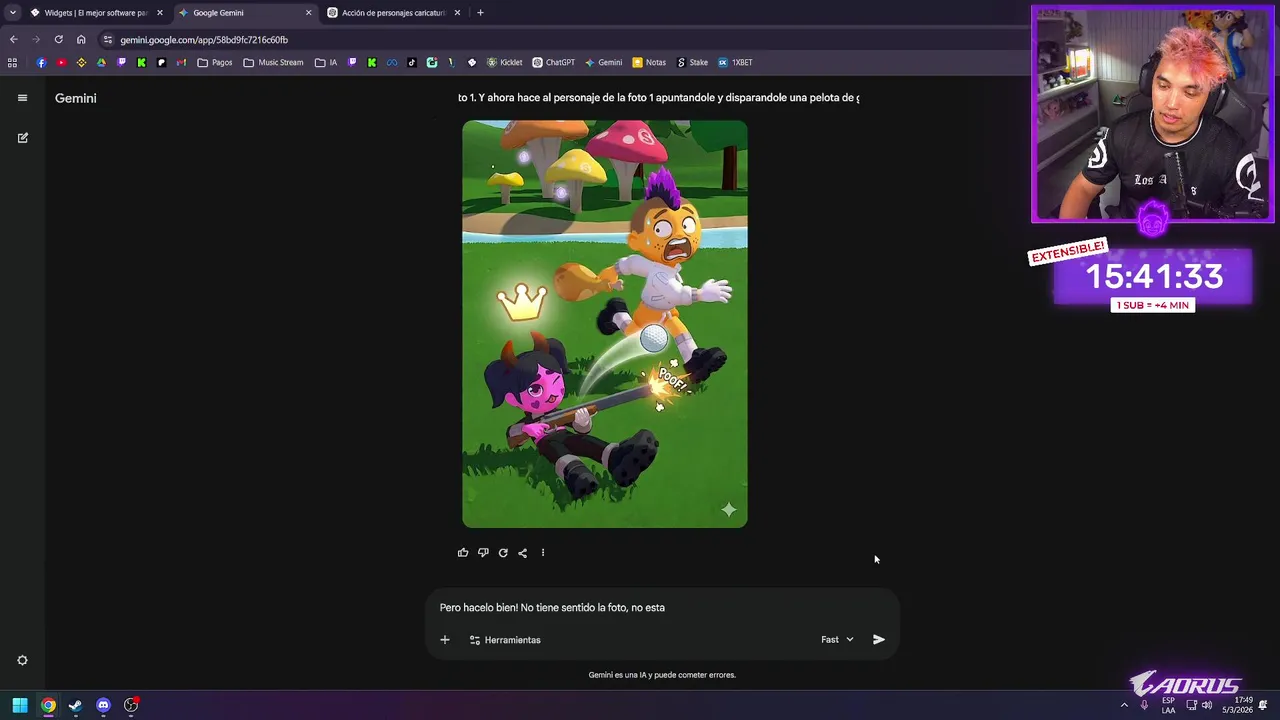Image resolution: width=1280 pixels, height=720 pixels.
Task: Open the ESP LAA language switcher
Action: [x=1168, y=705]
